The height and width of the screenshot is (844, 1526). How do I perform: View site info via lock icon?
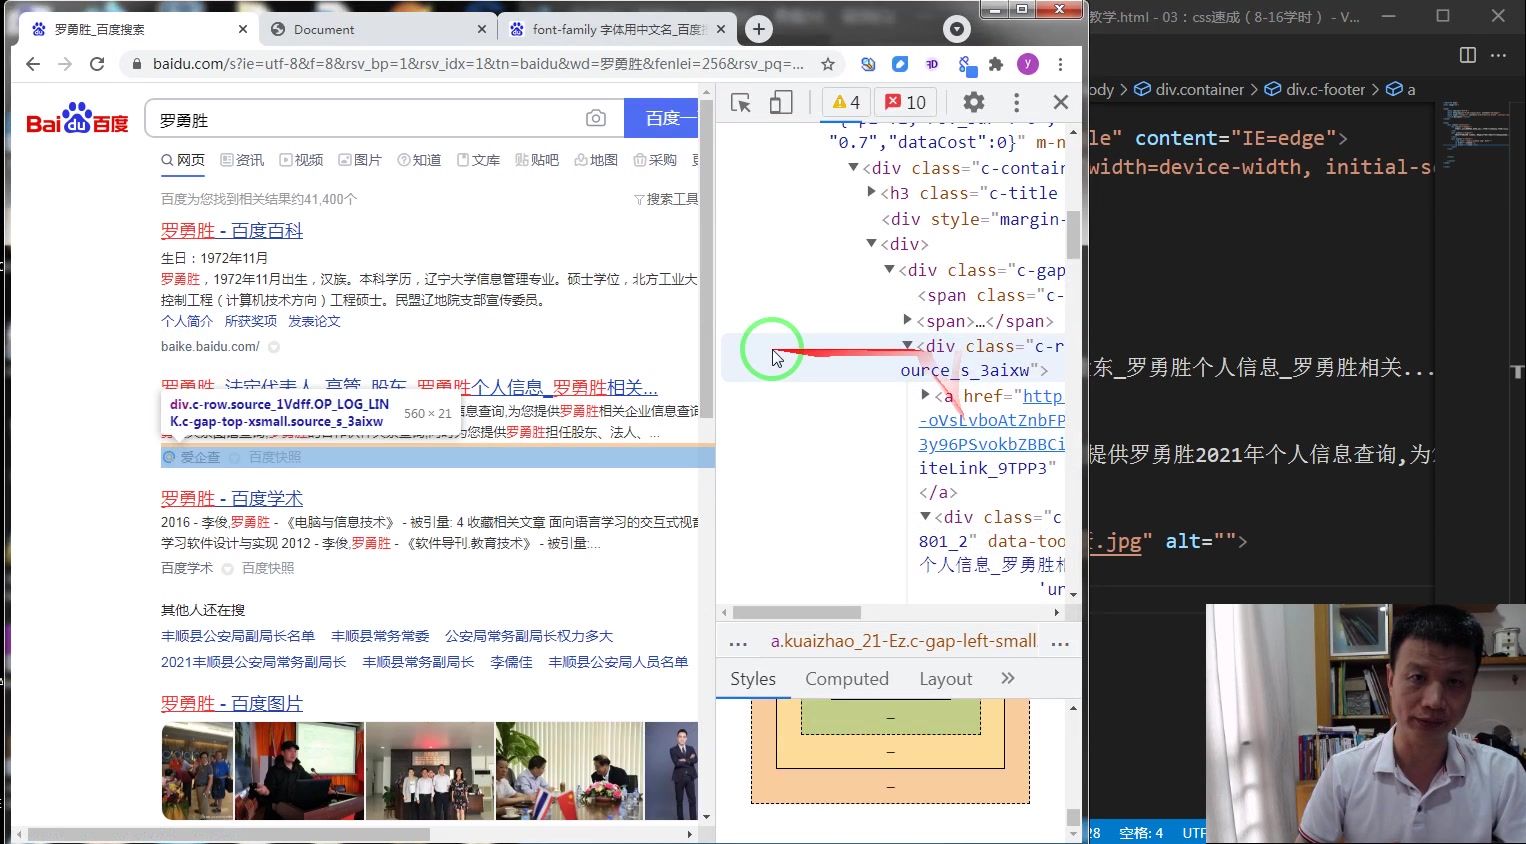click(x=137, y=64)
